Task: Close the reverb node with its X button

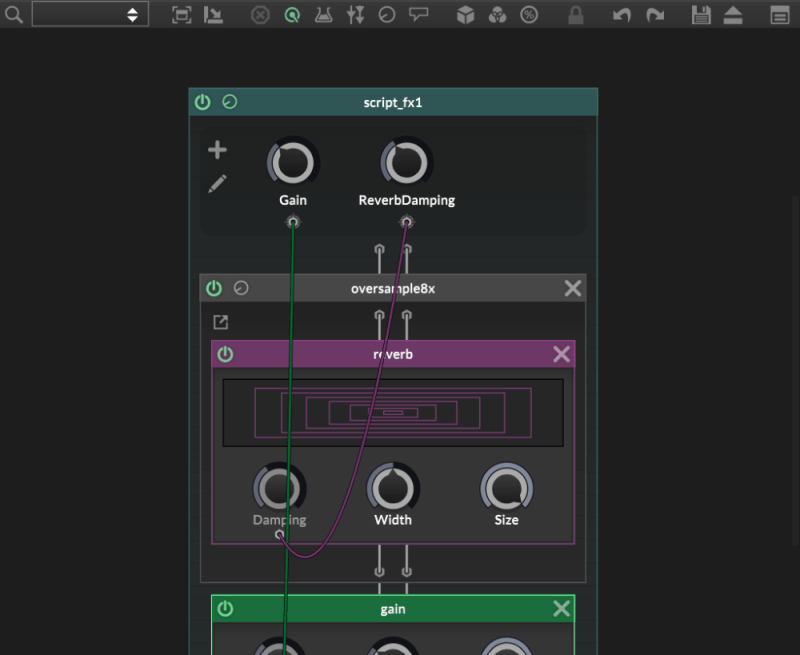Action: (561, 353)
